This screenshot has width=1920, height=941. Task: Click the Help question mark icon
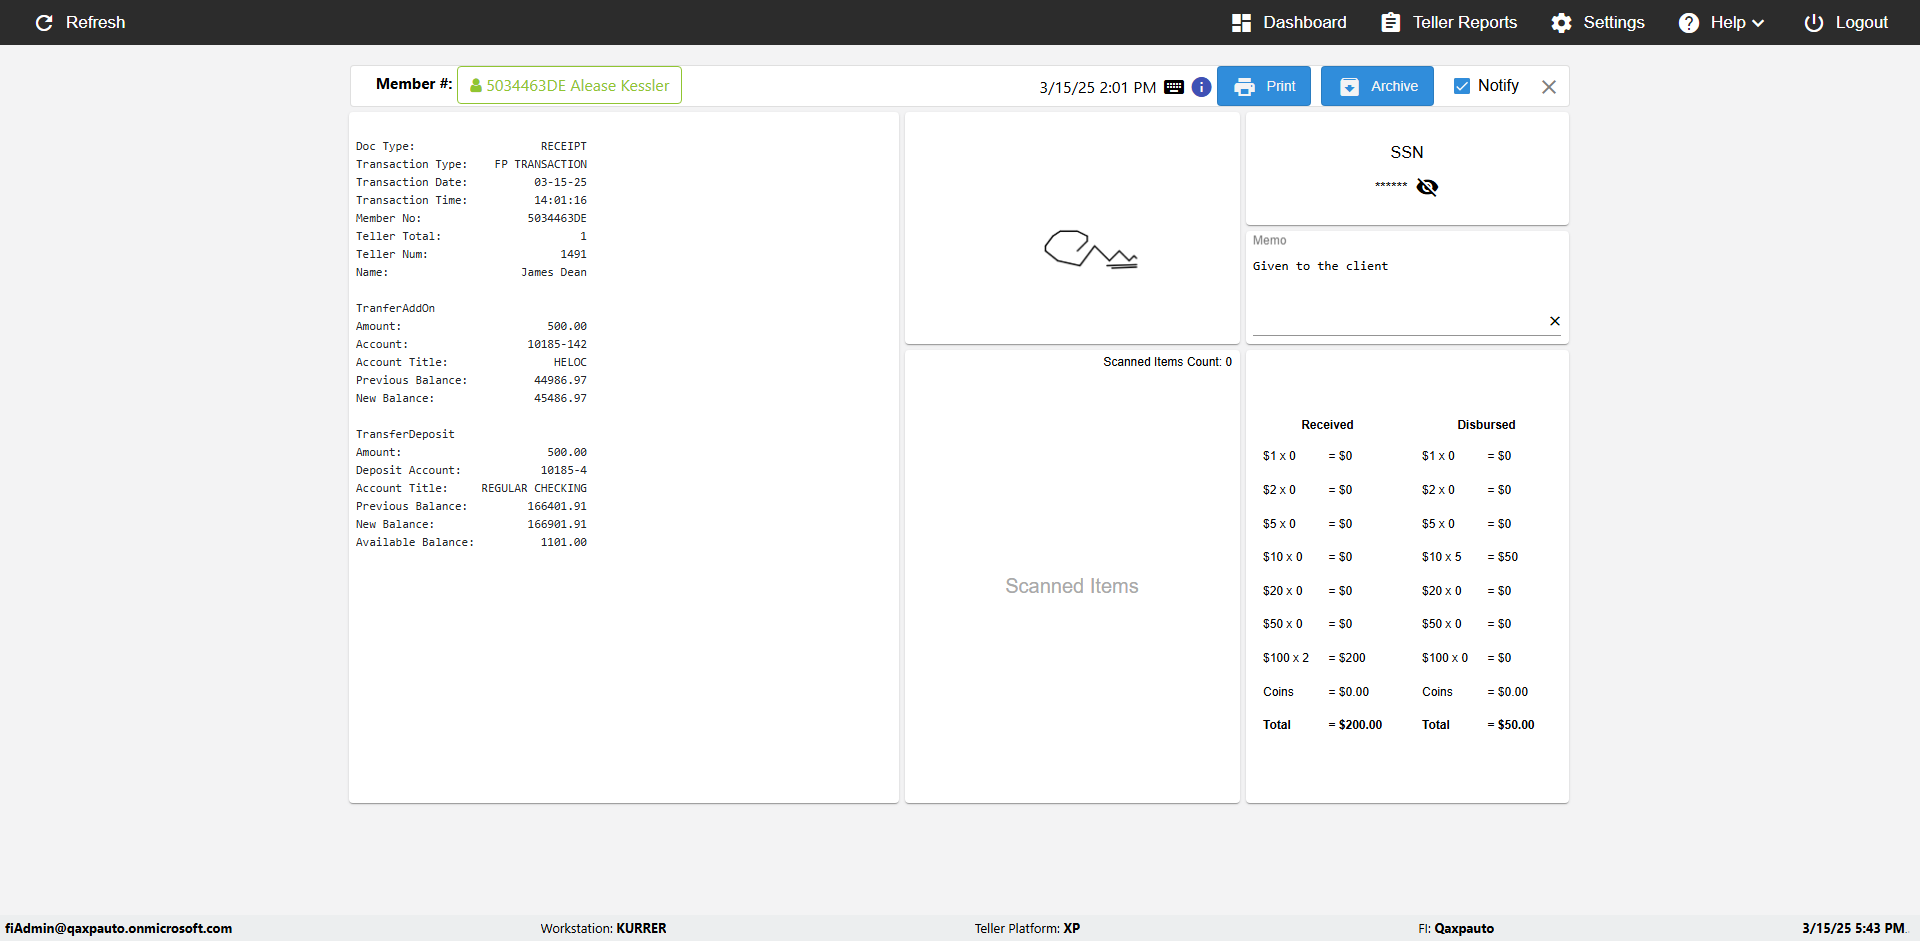[1688, 23]
